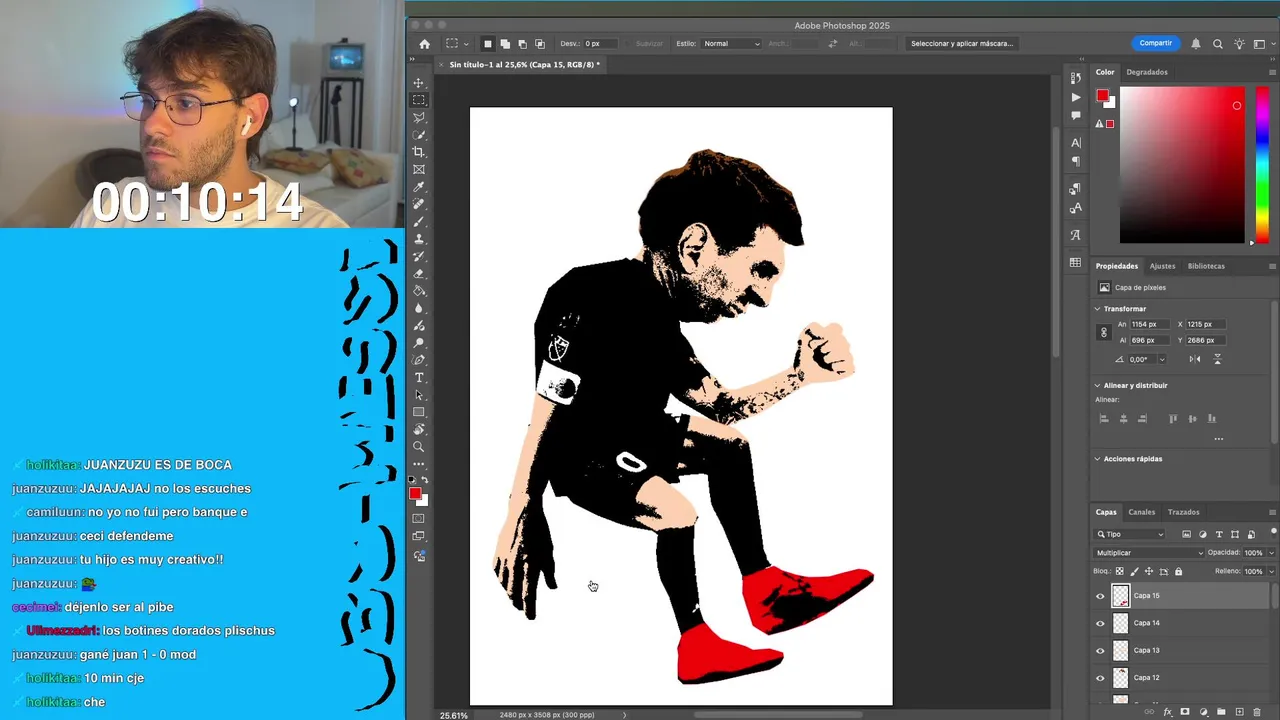Hide layer Capa 15 with eye icon
The height and width of the screenshot is (720, 1280).
(x=1100, y=596)
